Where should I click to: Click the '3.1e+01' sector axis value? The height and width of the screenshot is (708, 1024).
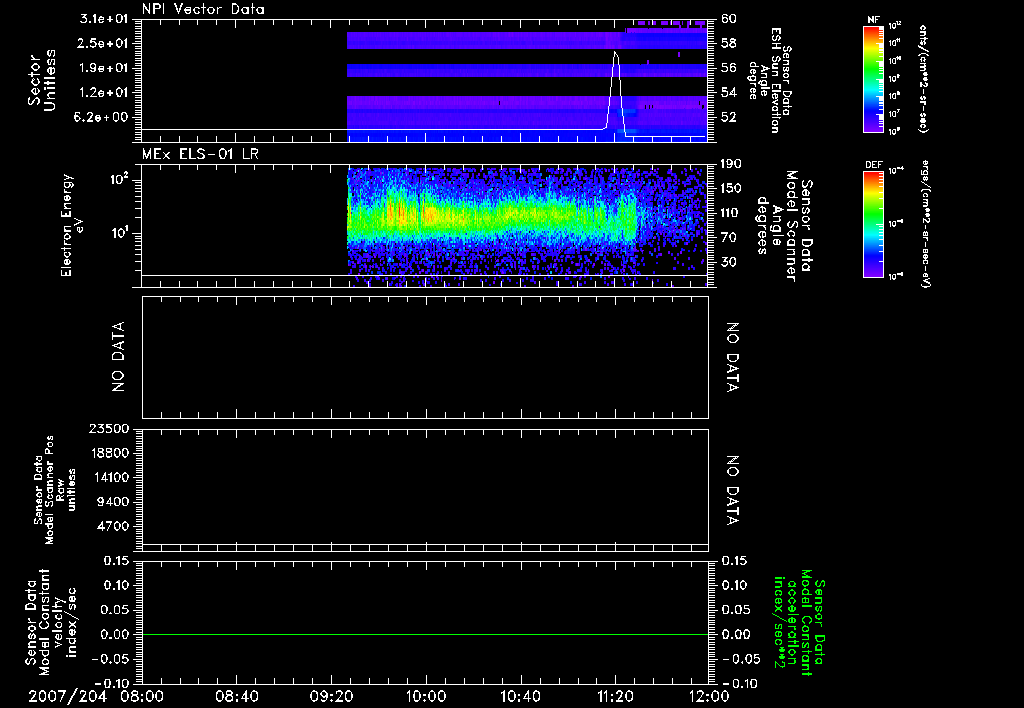104,19
